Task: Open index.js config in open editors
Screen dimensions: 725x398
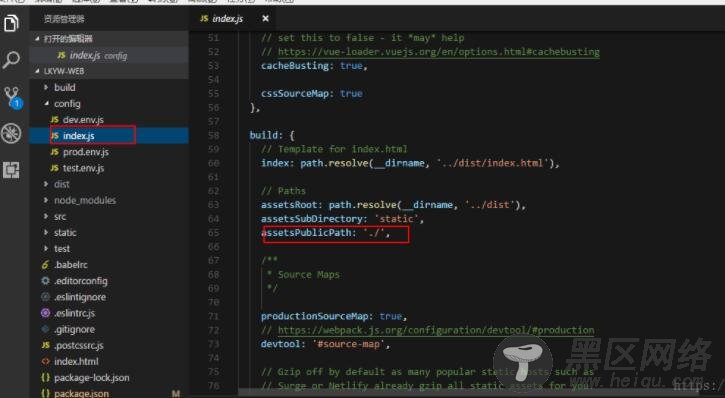Action: coord(109,55)
